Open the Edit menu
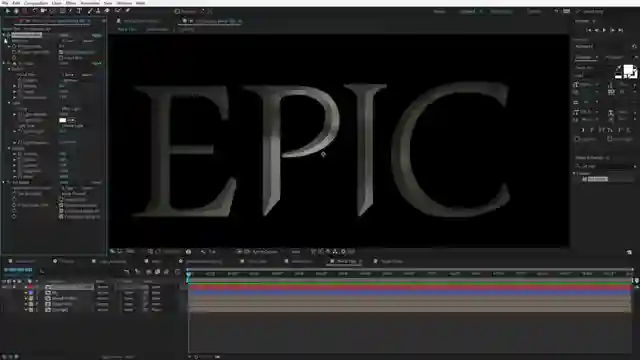The width and height of the screenshot is (640, 360). point(16,3)
